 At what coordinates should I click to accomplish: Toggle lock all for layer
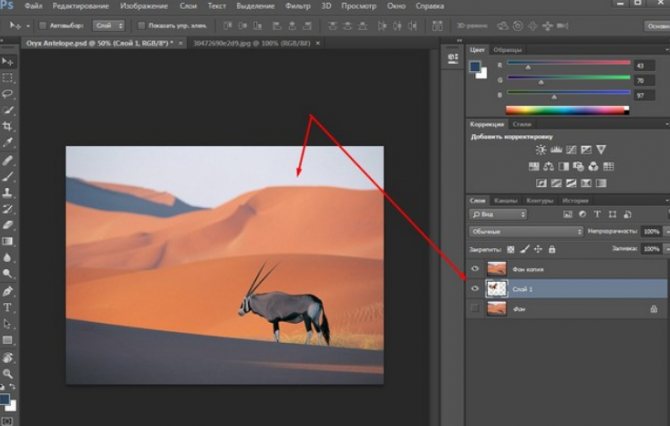(552, 249)
